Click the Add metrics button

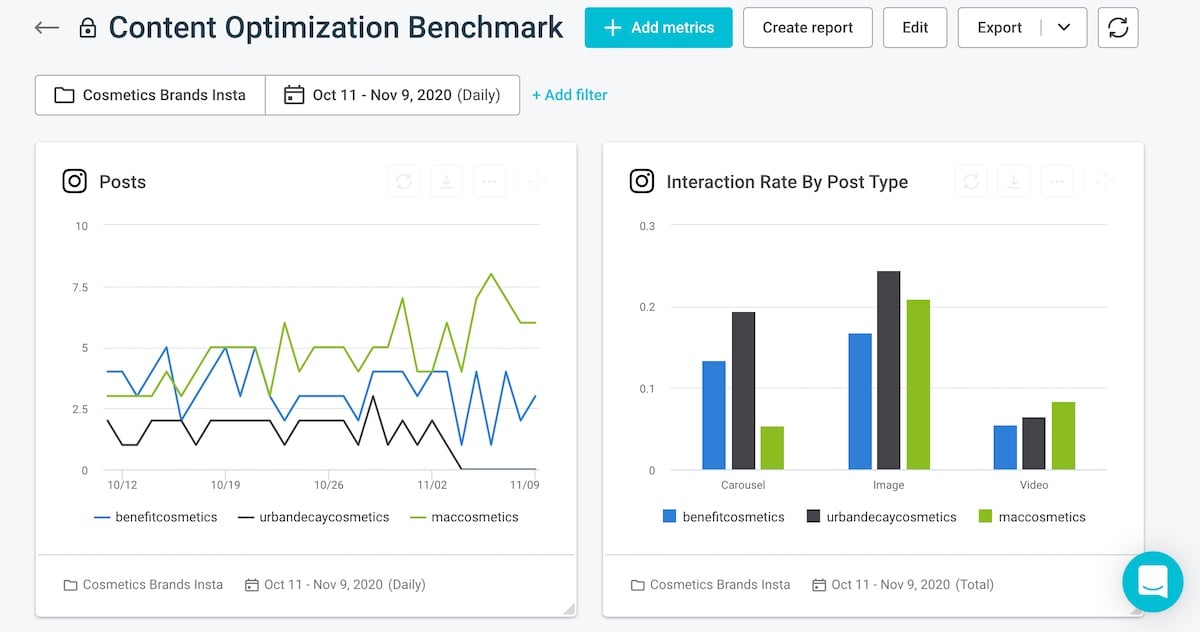(x=658, y=28)
